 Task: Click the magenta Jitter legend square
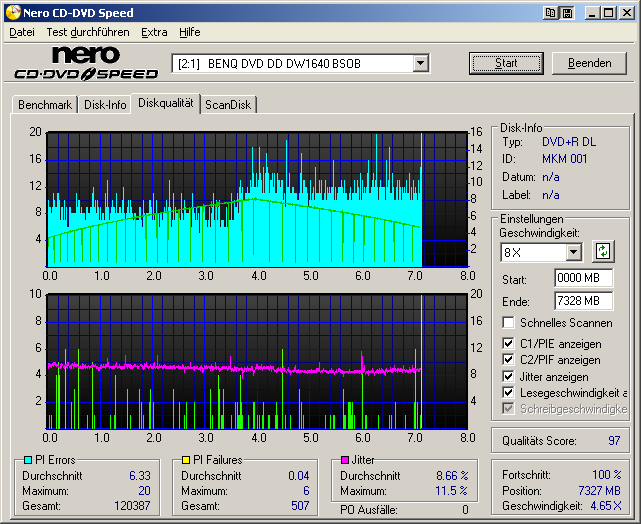[344, 460]
